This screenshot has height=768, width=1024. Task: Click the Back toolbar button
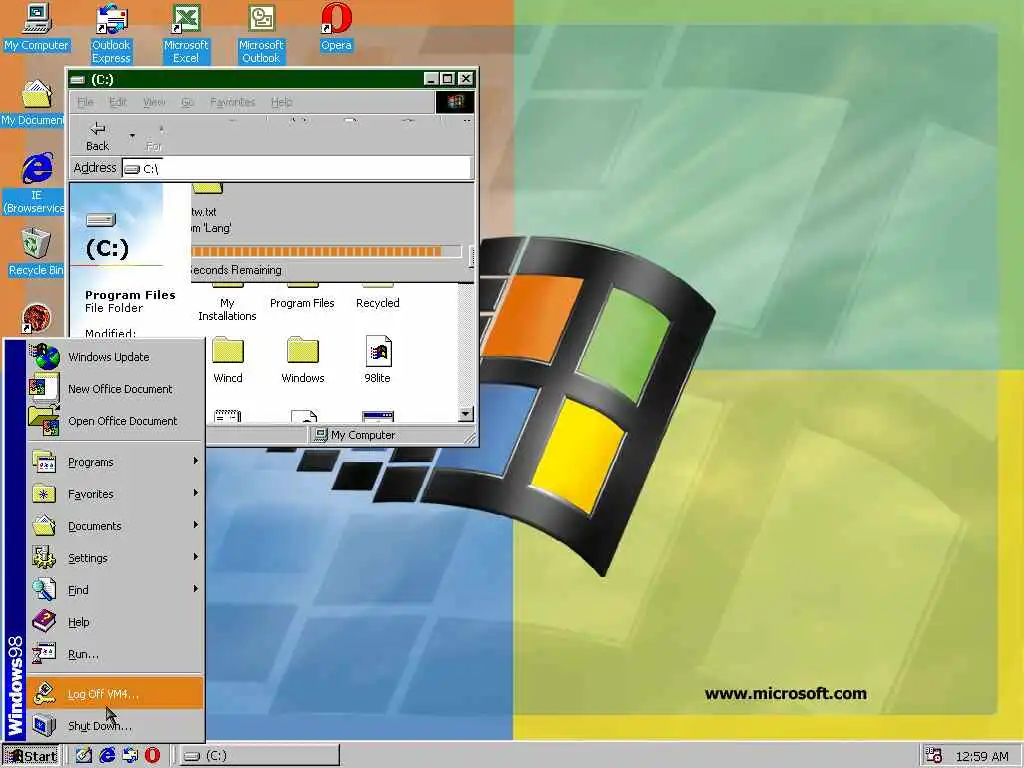pos(97,136)
